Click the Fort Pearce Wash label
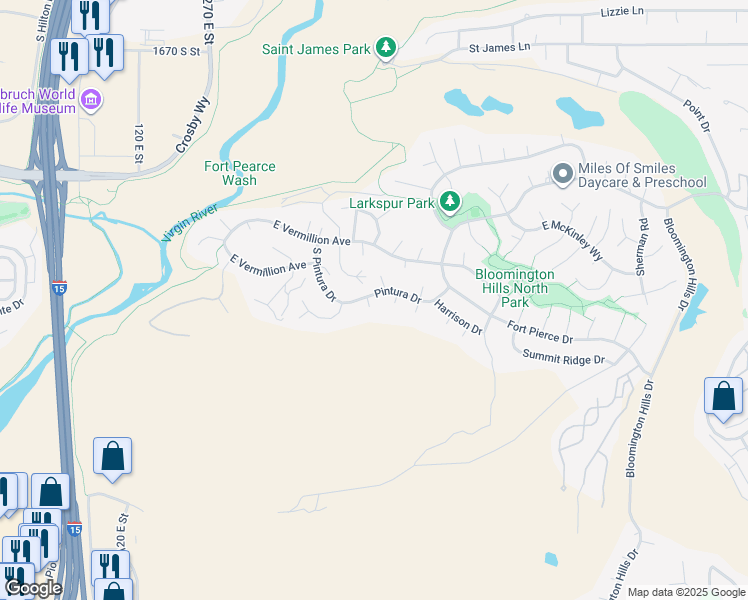This screenshot has width=748, height=600. [239, 173]
